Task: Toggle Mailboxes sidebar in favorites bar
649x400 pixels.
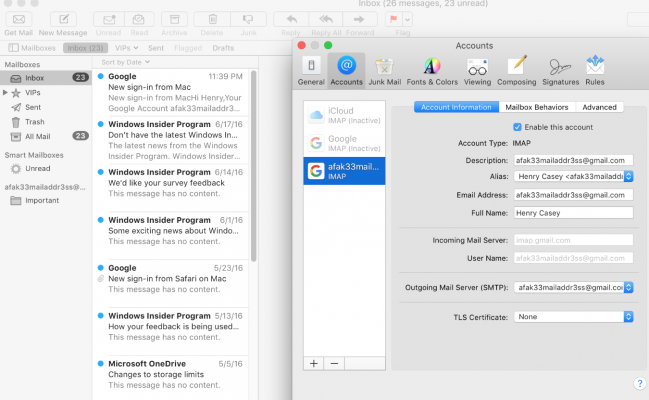Action: (32, 48)
